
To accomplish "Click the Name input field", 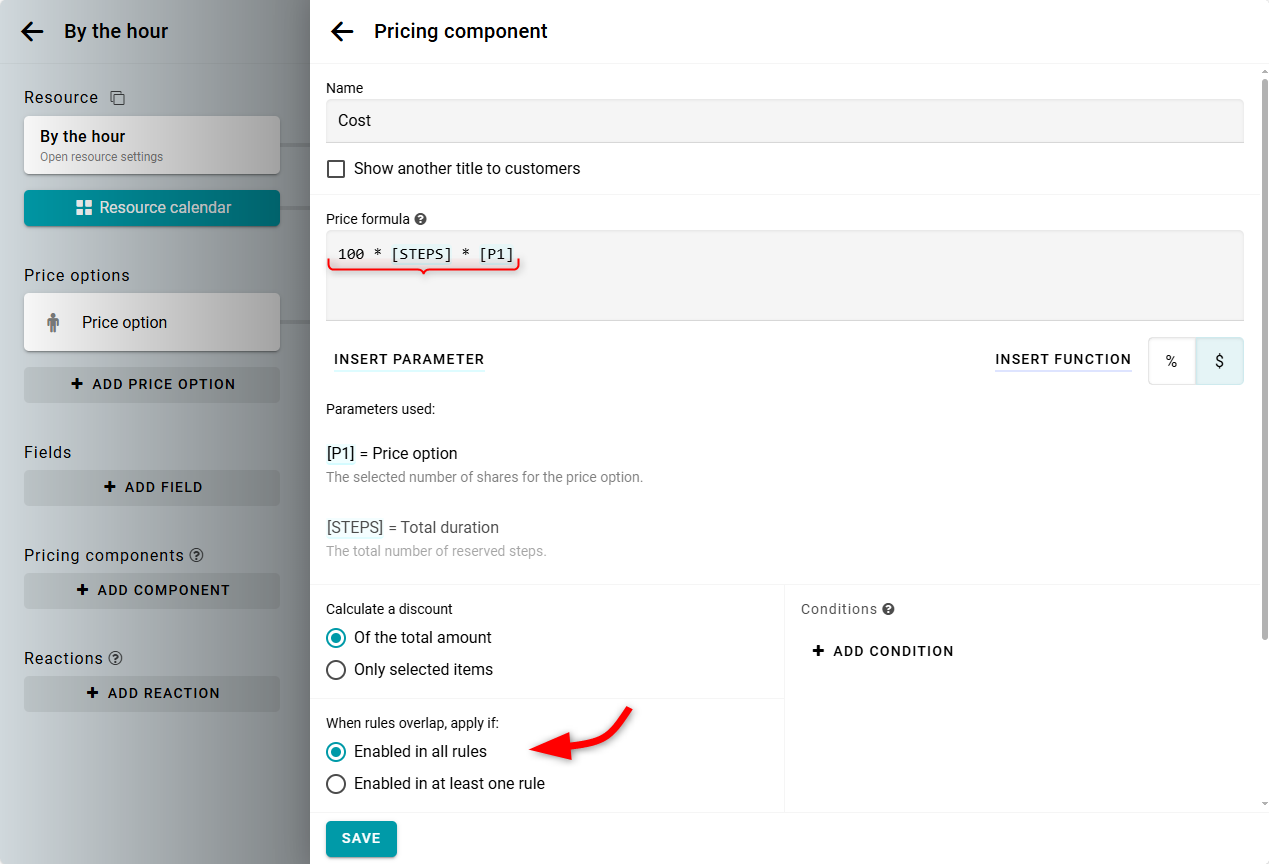I will pyautogui.click(x=784, y=121).
